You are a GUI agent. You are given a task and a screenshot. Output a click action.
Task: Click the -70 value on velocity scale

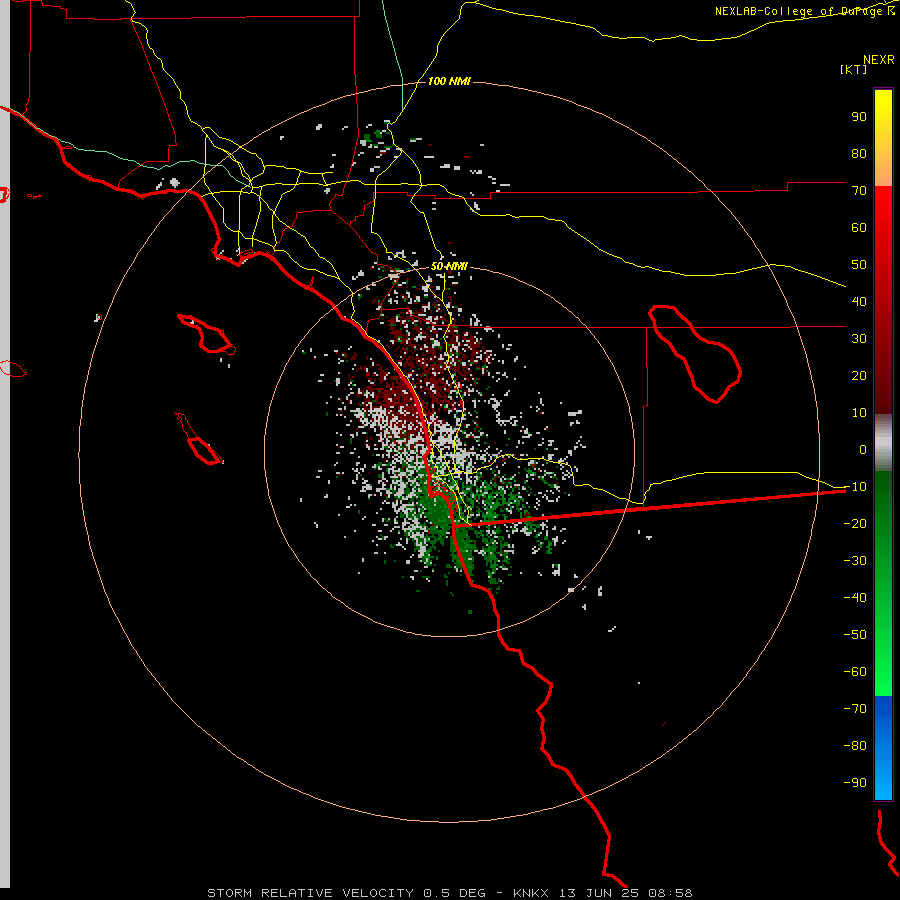pyautogui.click(x=855, y=708)
